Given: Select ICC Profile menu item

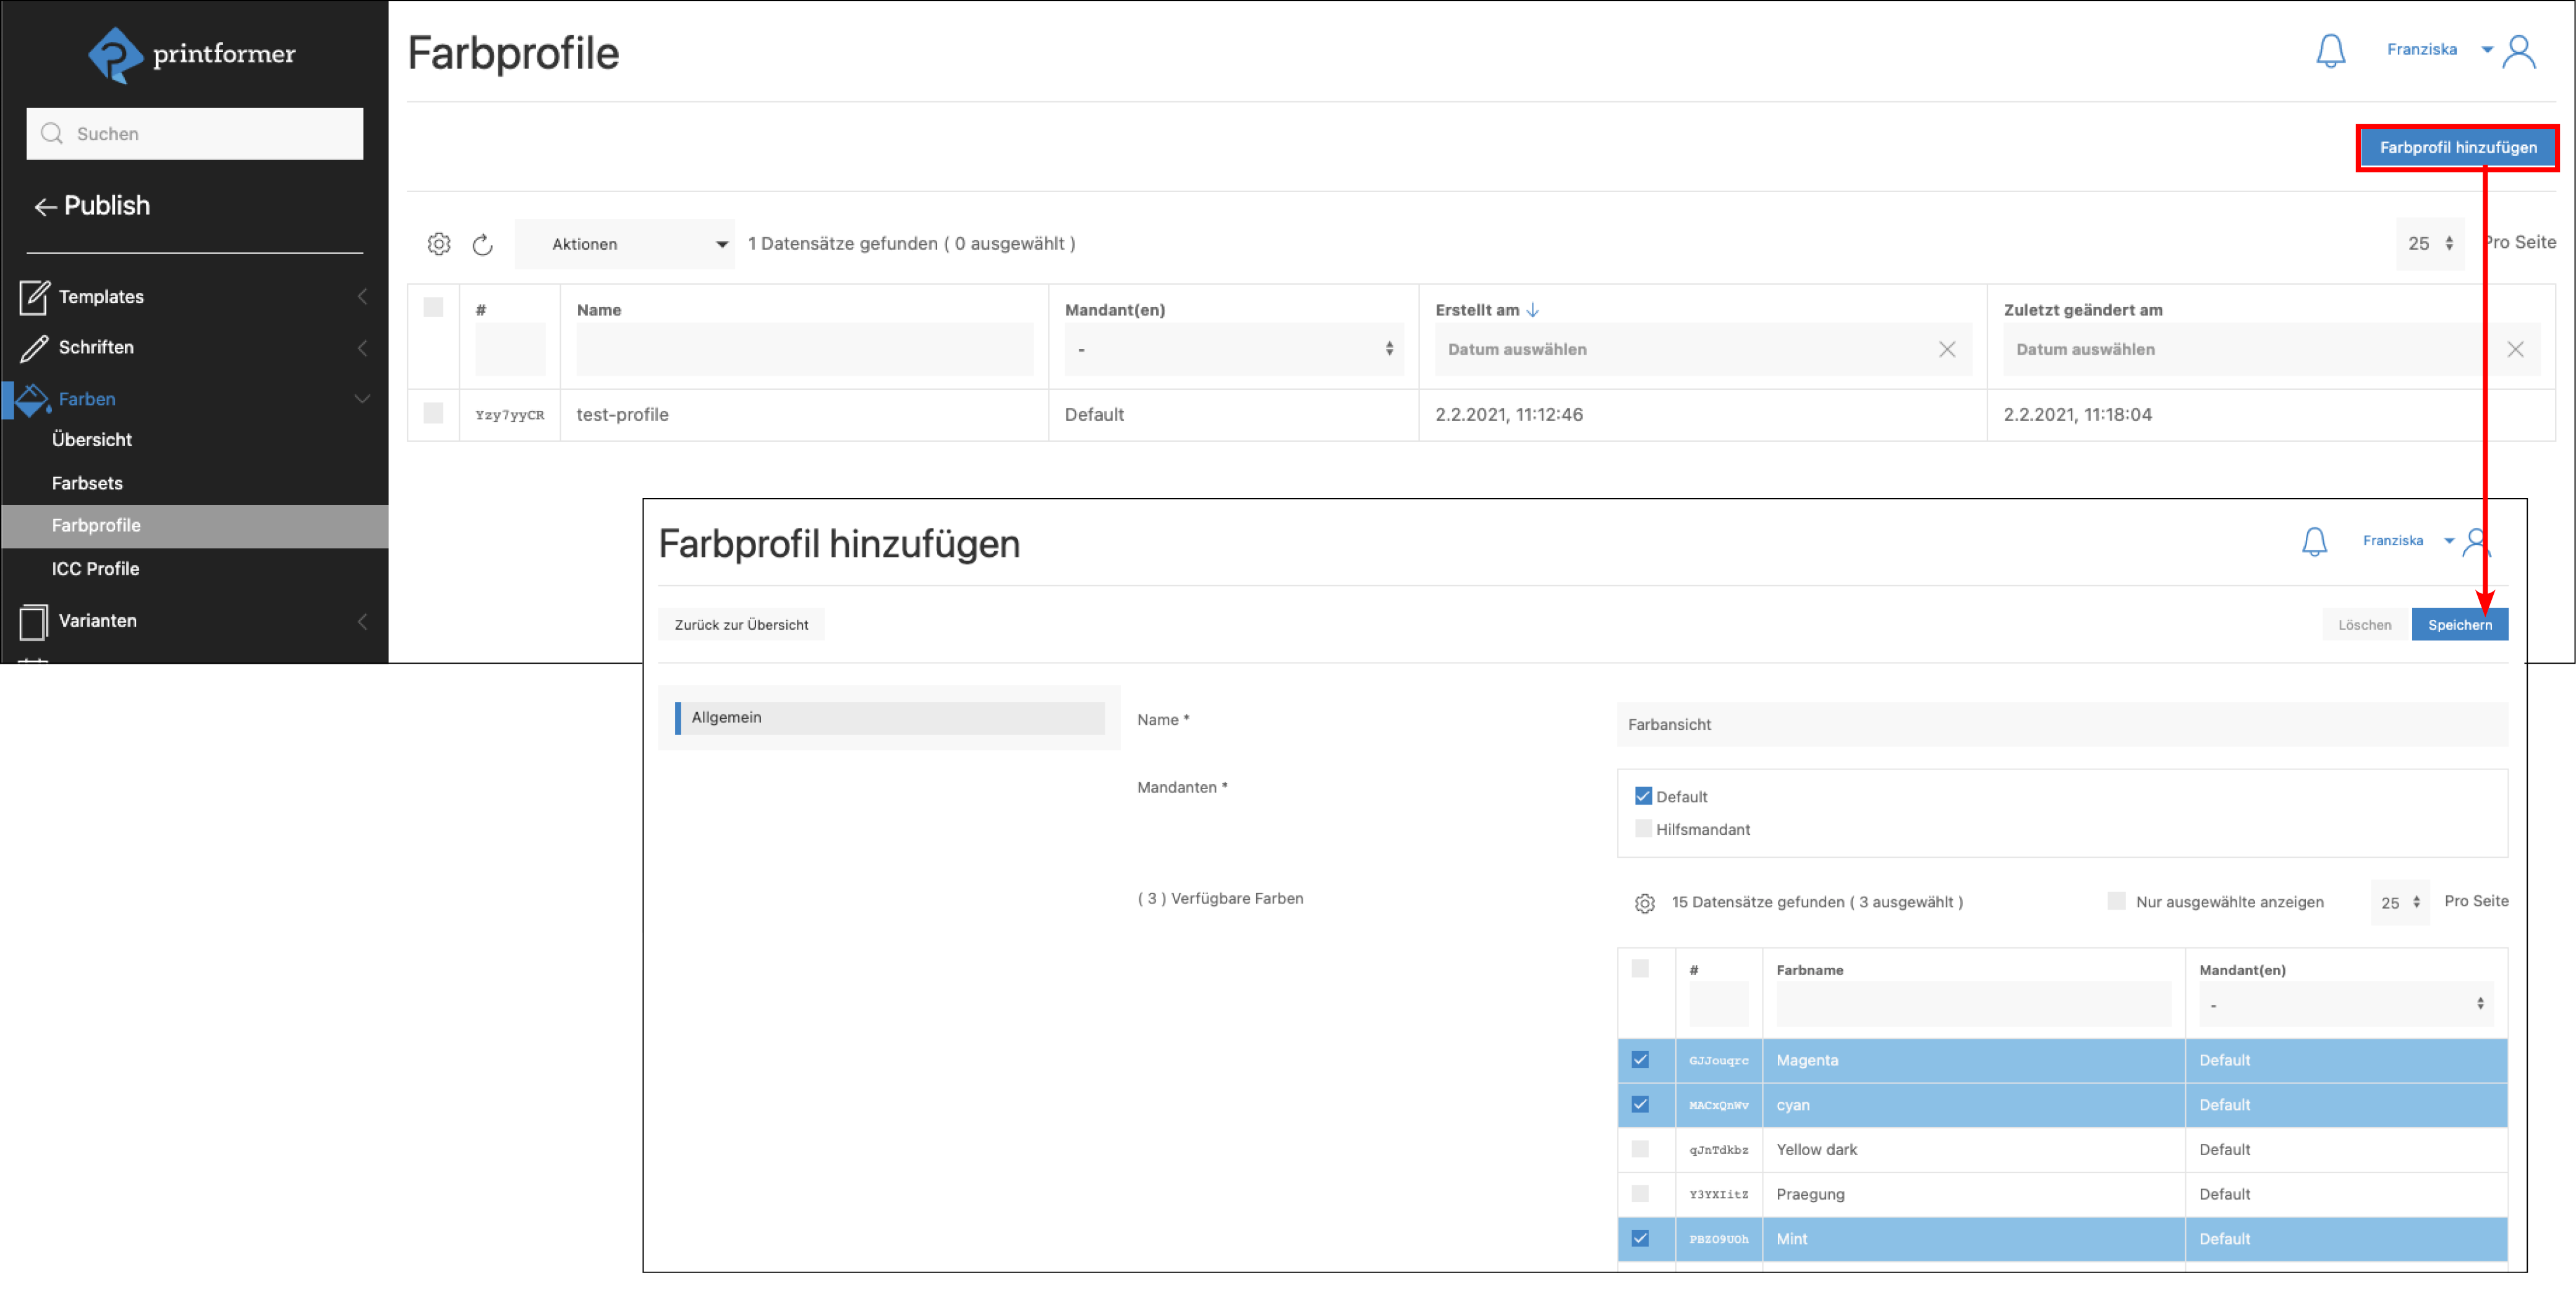Looking at the screenshot, I should coord(95,569).
